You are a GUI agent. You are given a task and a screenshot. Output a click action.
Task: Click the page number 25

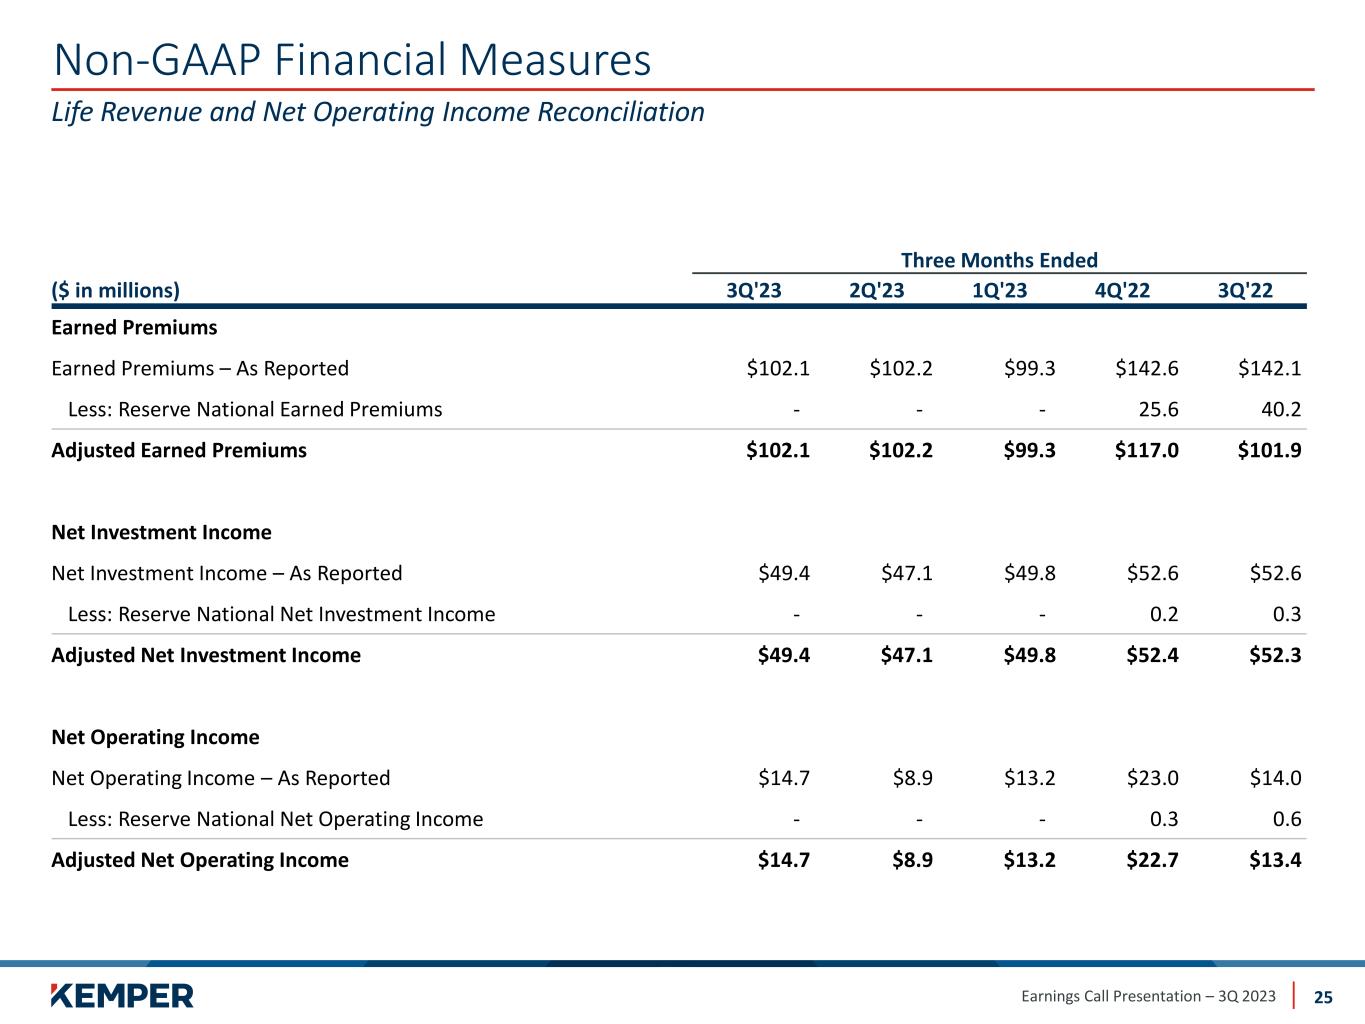[1323, 997]
